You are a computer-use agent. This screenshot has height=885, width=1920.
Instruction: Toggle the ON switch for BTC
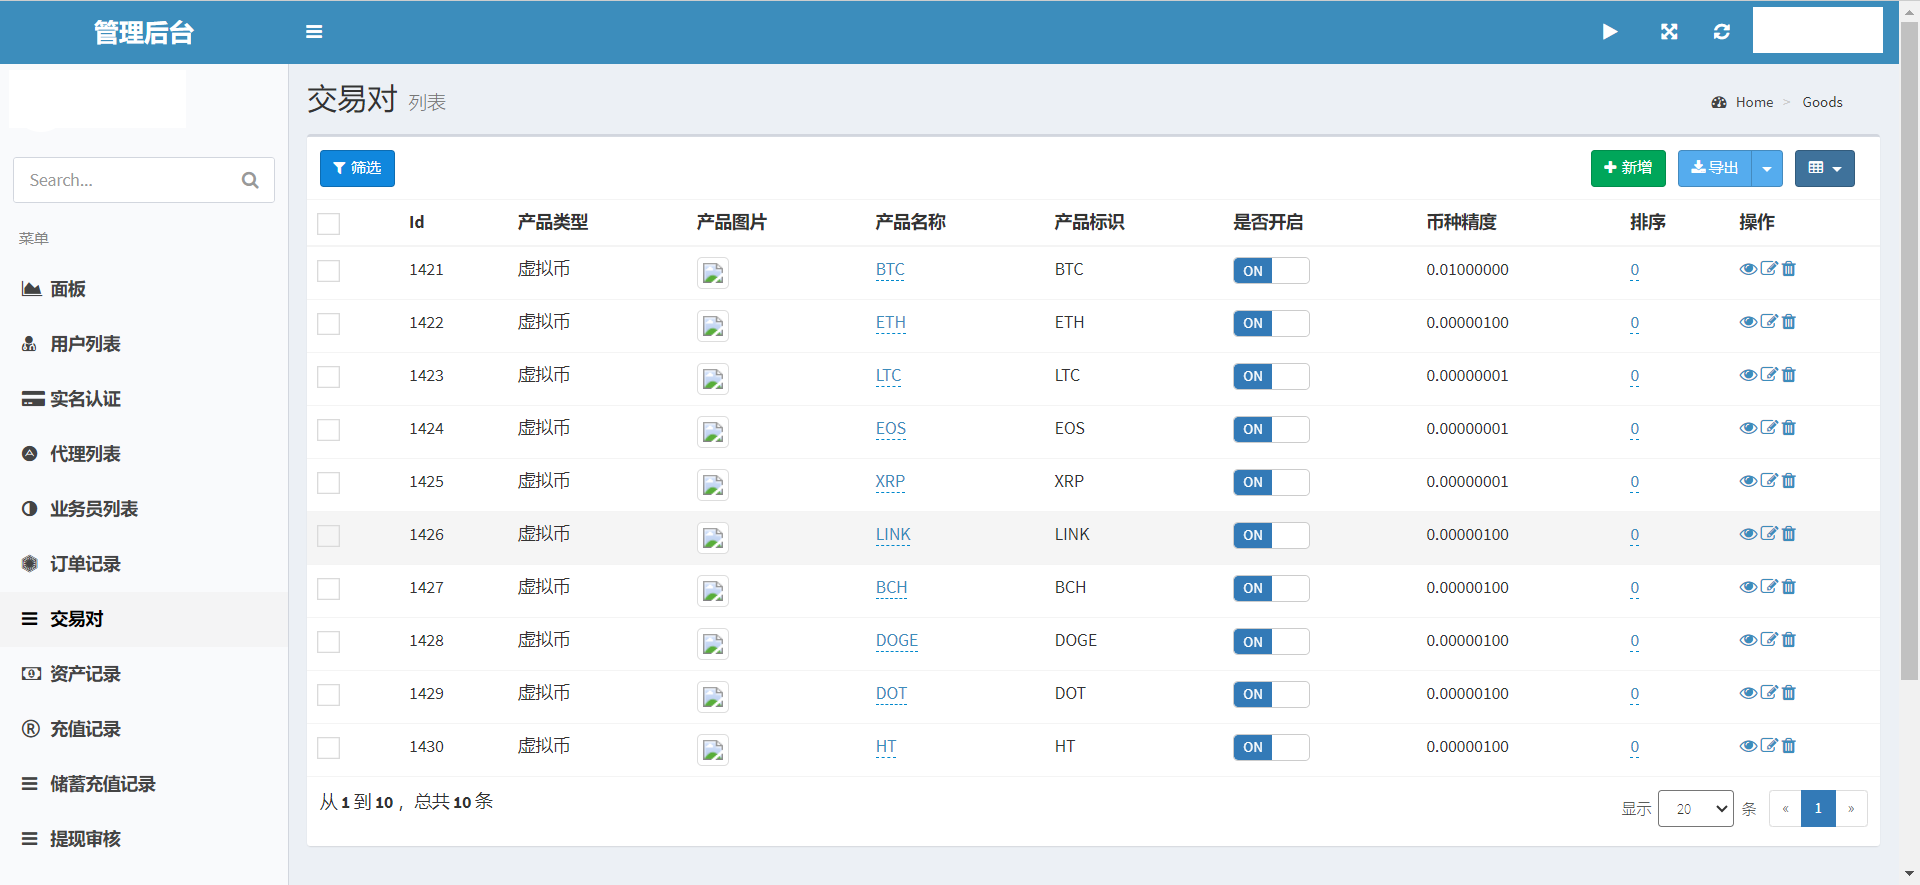(x=1271, y=271)
